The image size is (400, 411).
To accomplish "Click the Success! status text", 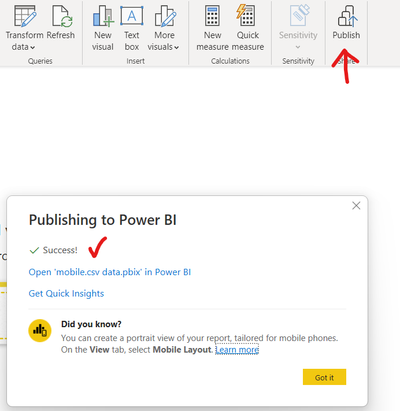I will (60, 250).
